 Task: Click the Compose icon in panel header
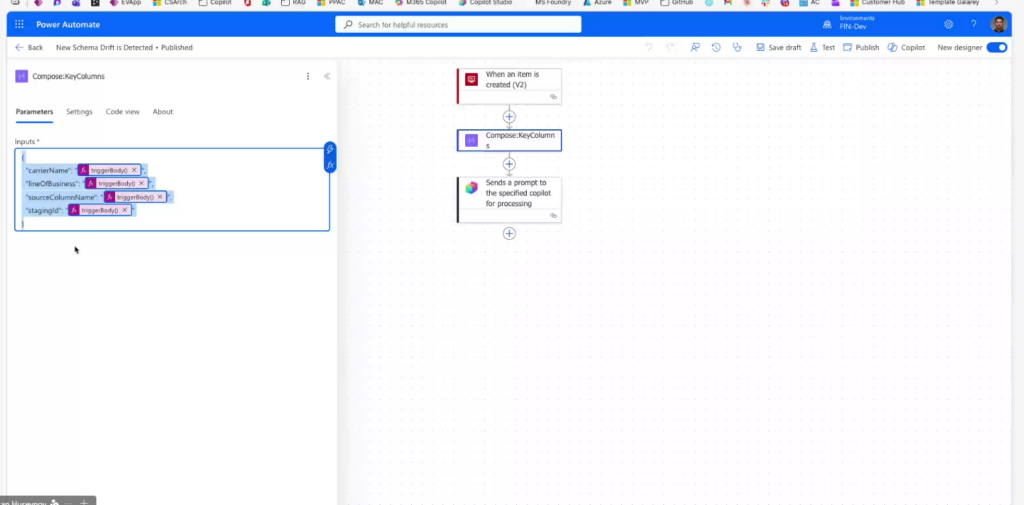point(22,76)
